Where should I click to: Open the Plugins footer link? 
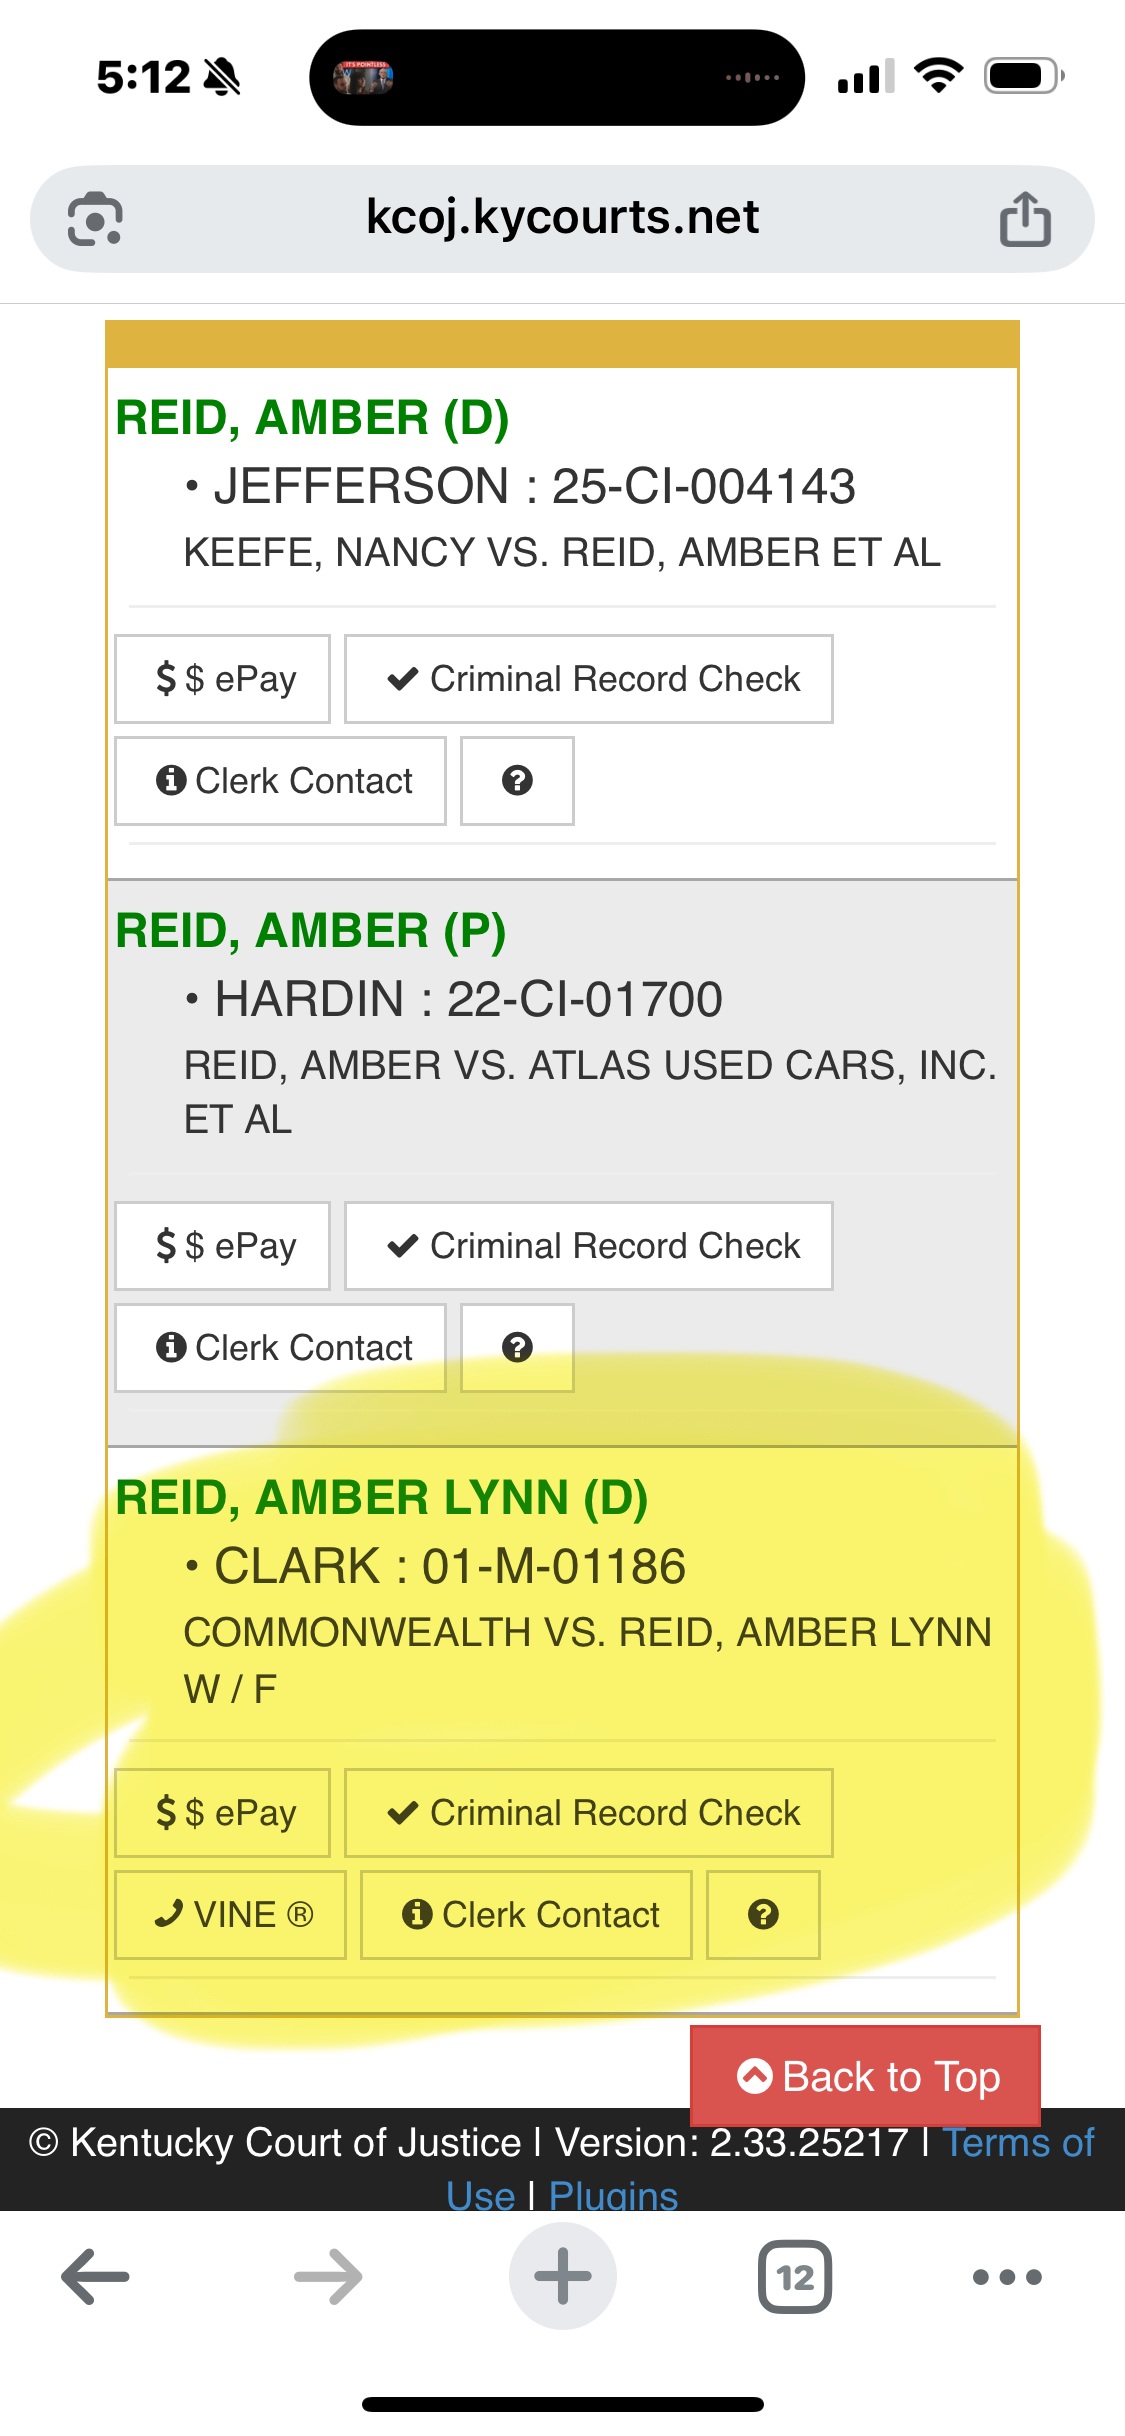(x=613, y=2196)
